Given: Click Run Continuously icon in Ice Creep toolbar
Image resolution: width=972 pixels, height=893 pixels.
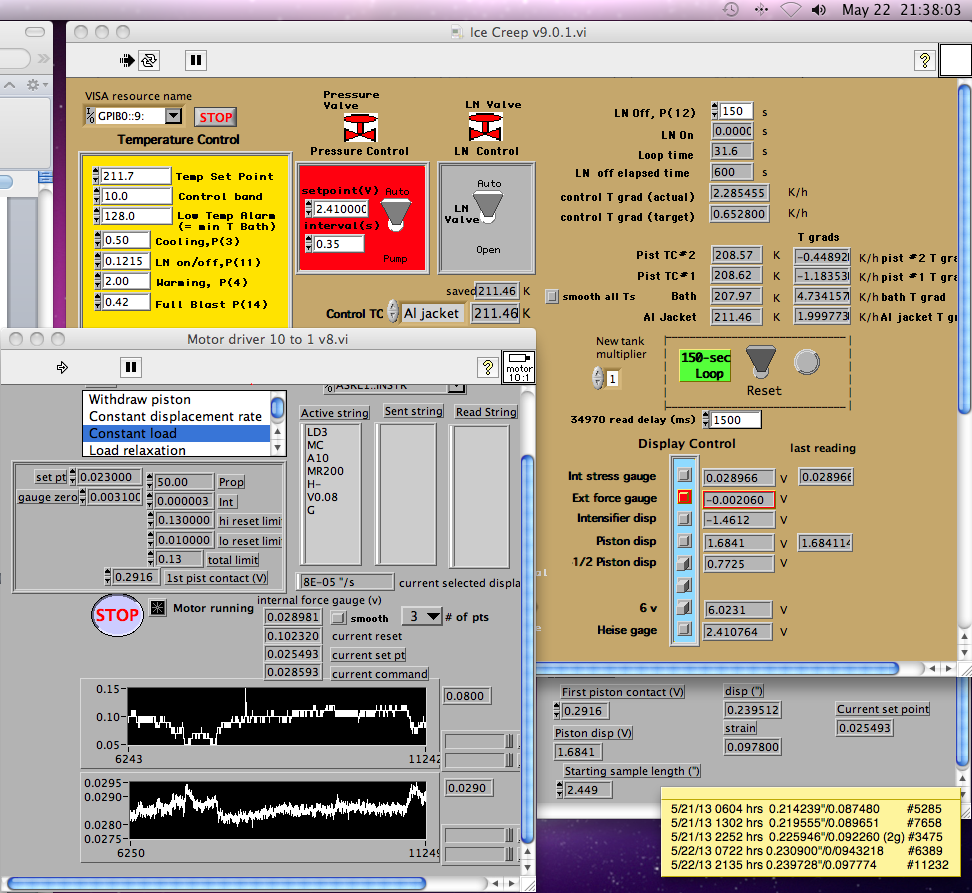Looking at the screenshot, I should tap(149, 60).
